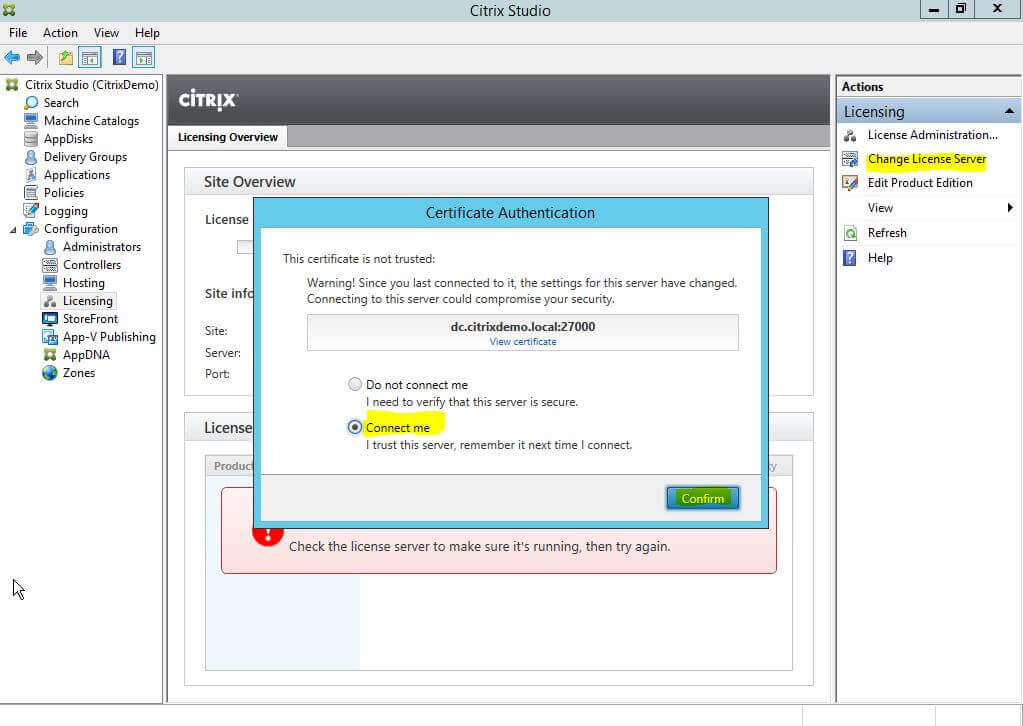Toggle the Show/Hide Console Tree toolbar icon
The image size is (1023, 726).
[x=90, y=57]
